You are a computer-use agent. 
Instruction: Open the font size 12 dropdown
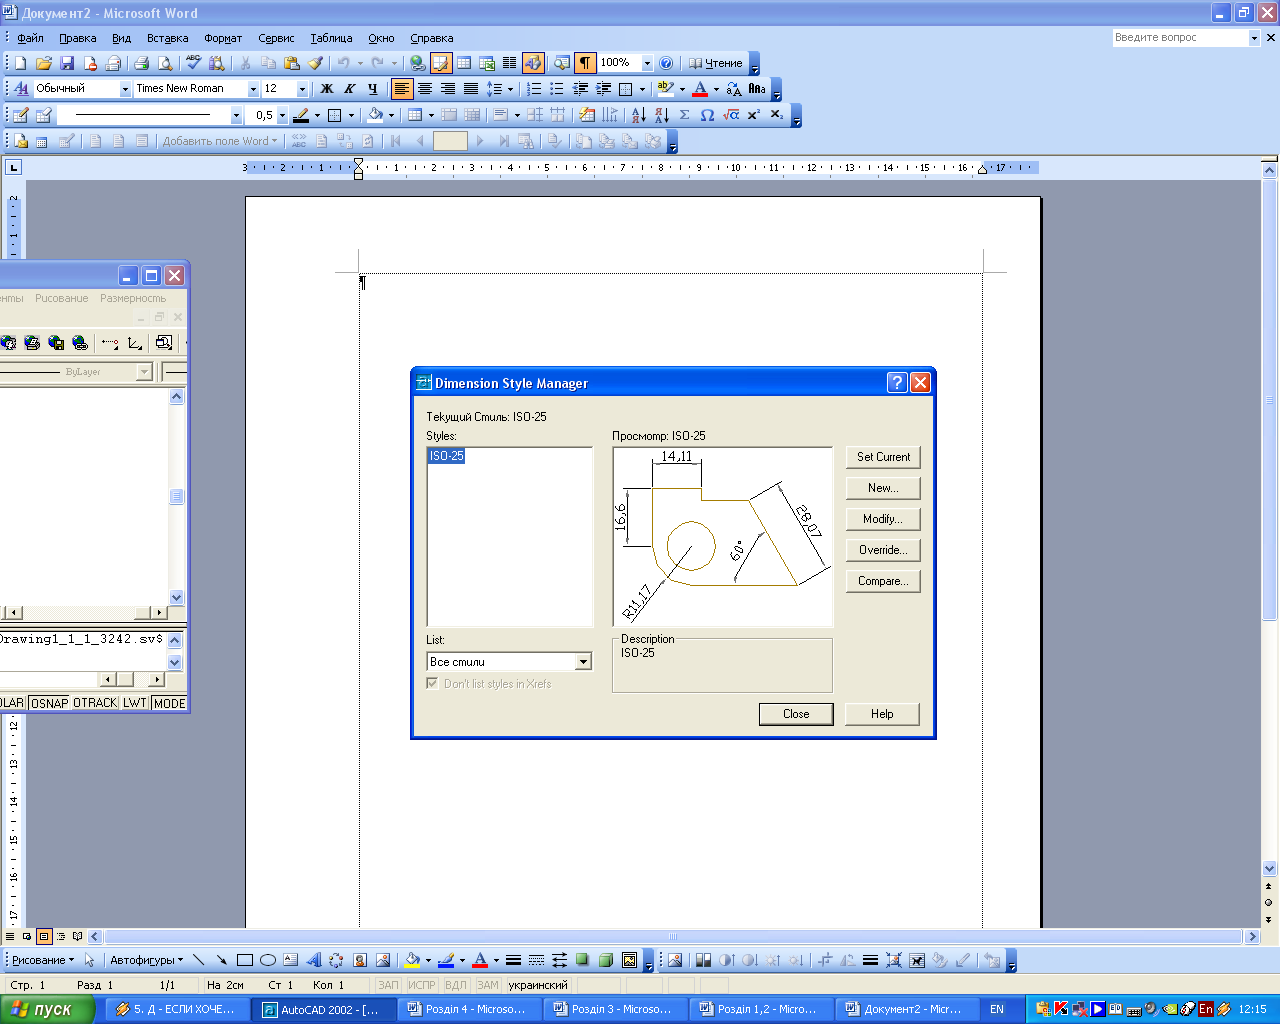coord(302,89)
